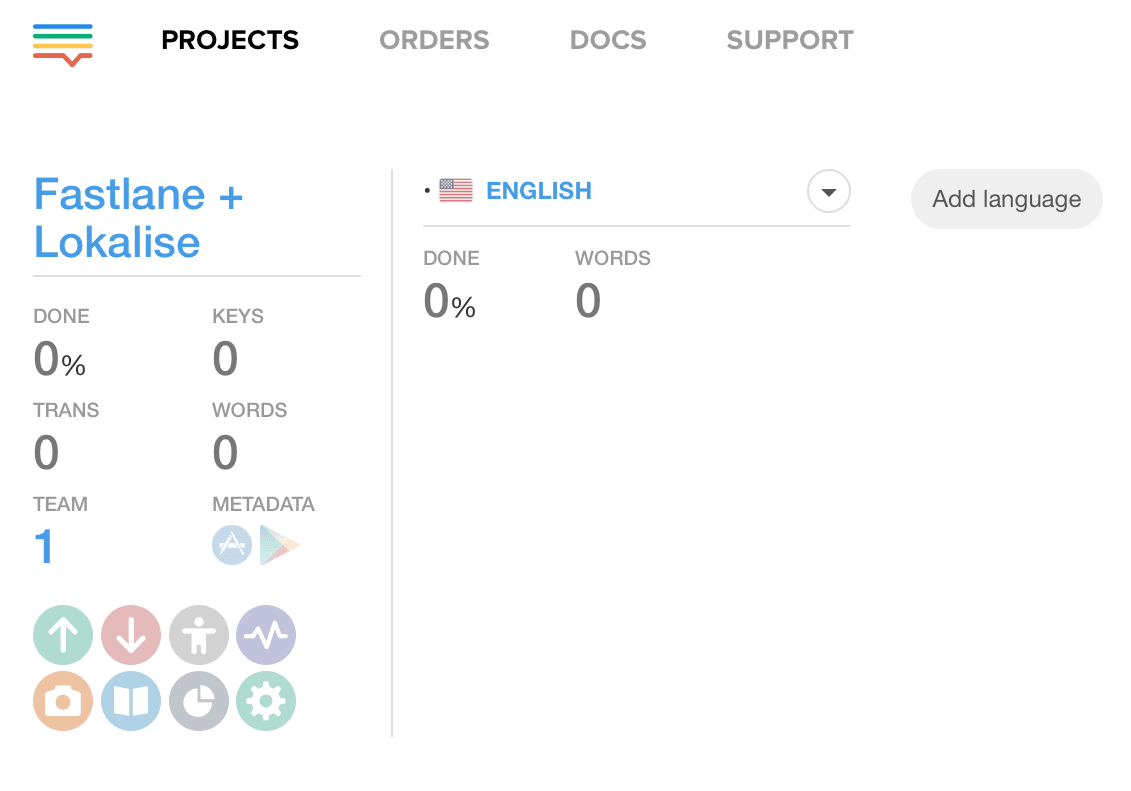1131x791 pixels.
Task: Open project settings gear icon
Action: 266,701
